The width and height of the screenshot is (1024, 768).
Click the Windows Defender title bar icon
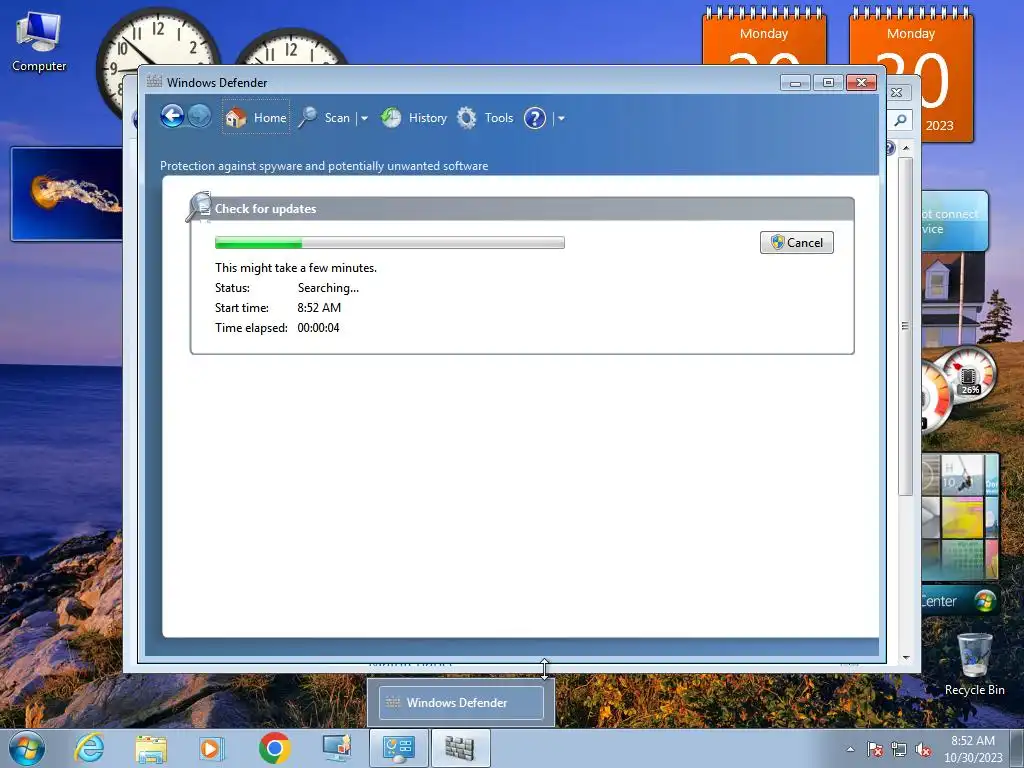(x=154, y=82)
